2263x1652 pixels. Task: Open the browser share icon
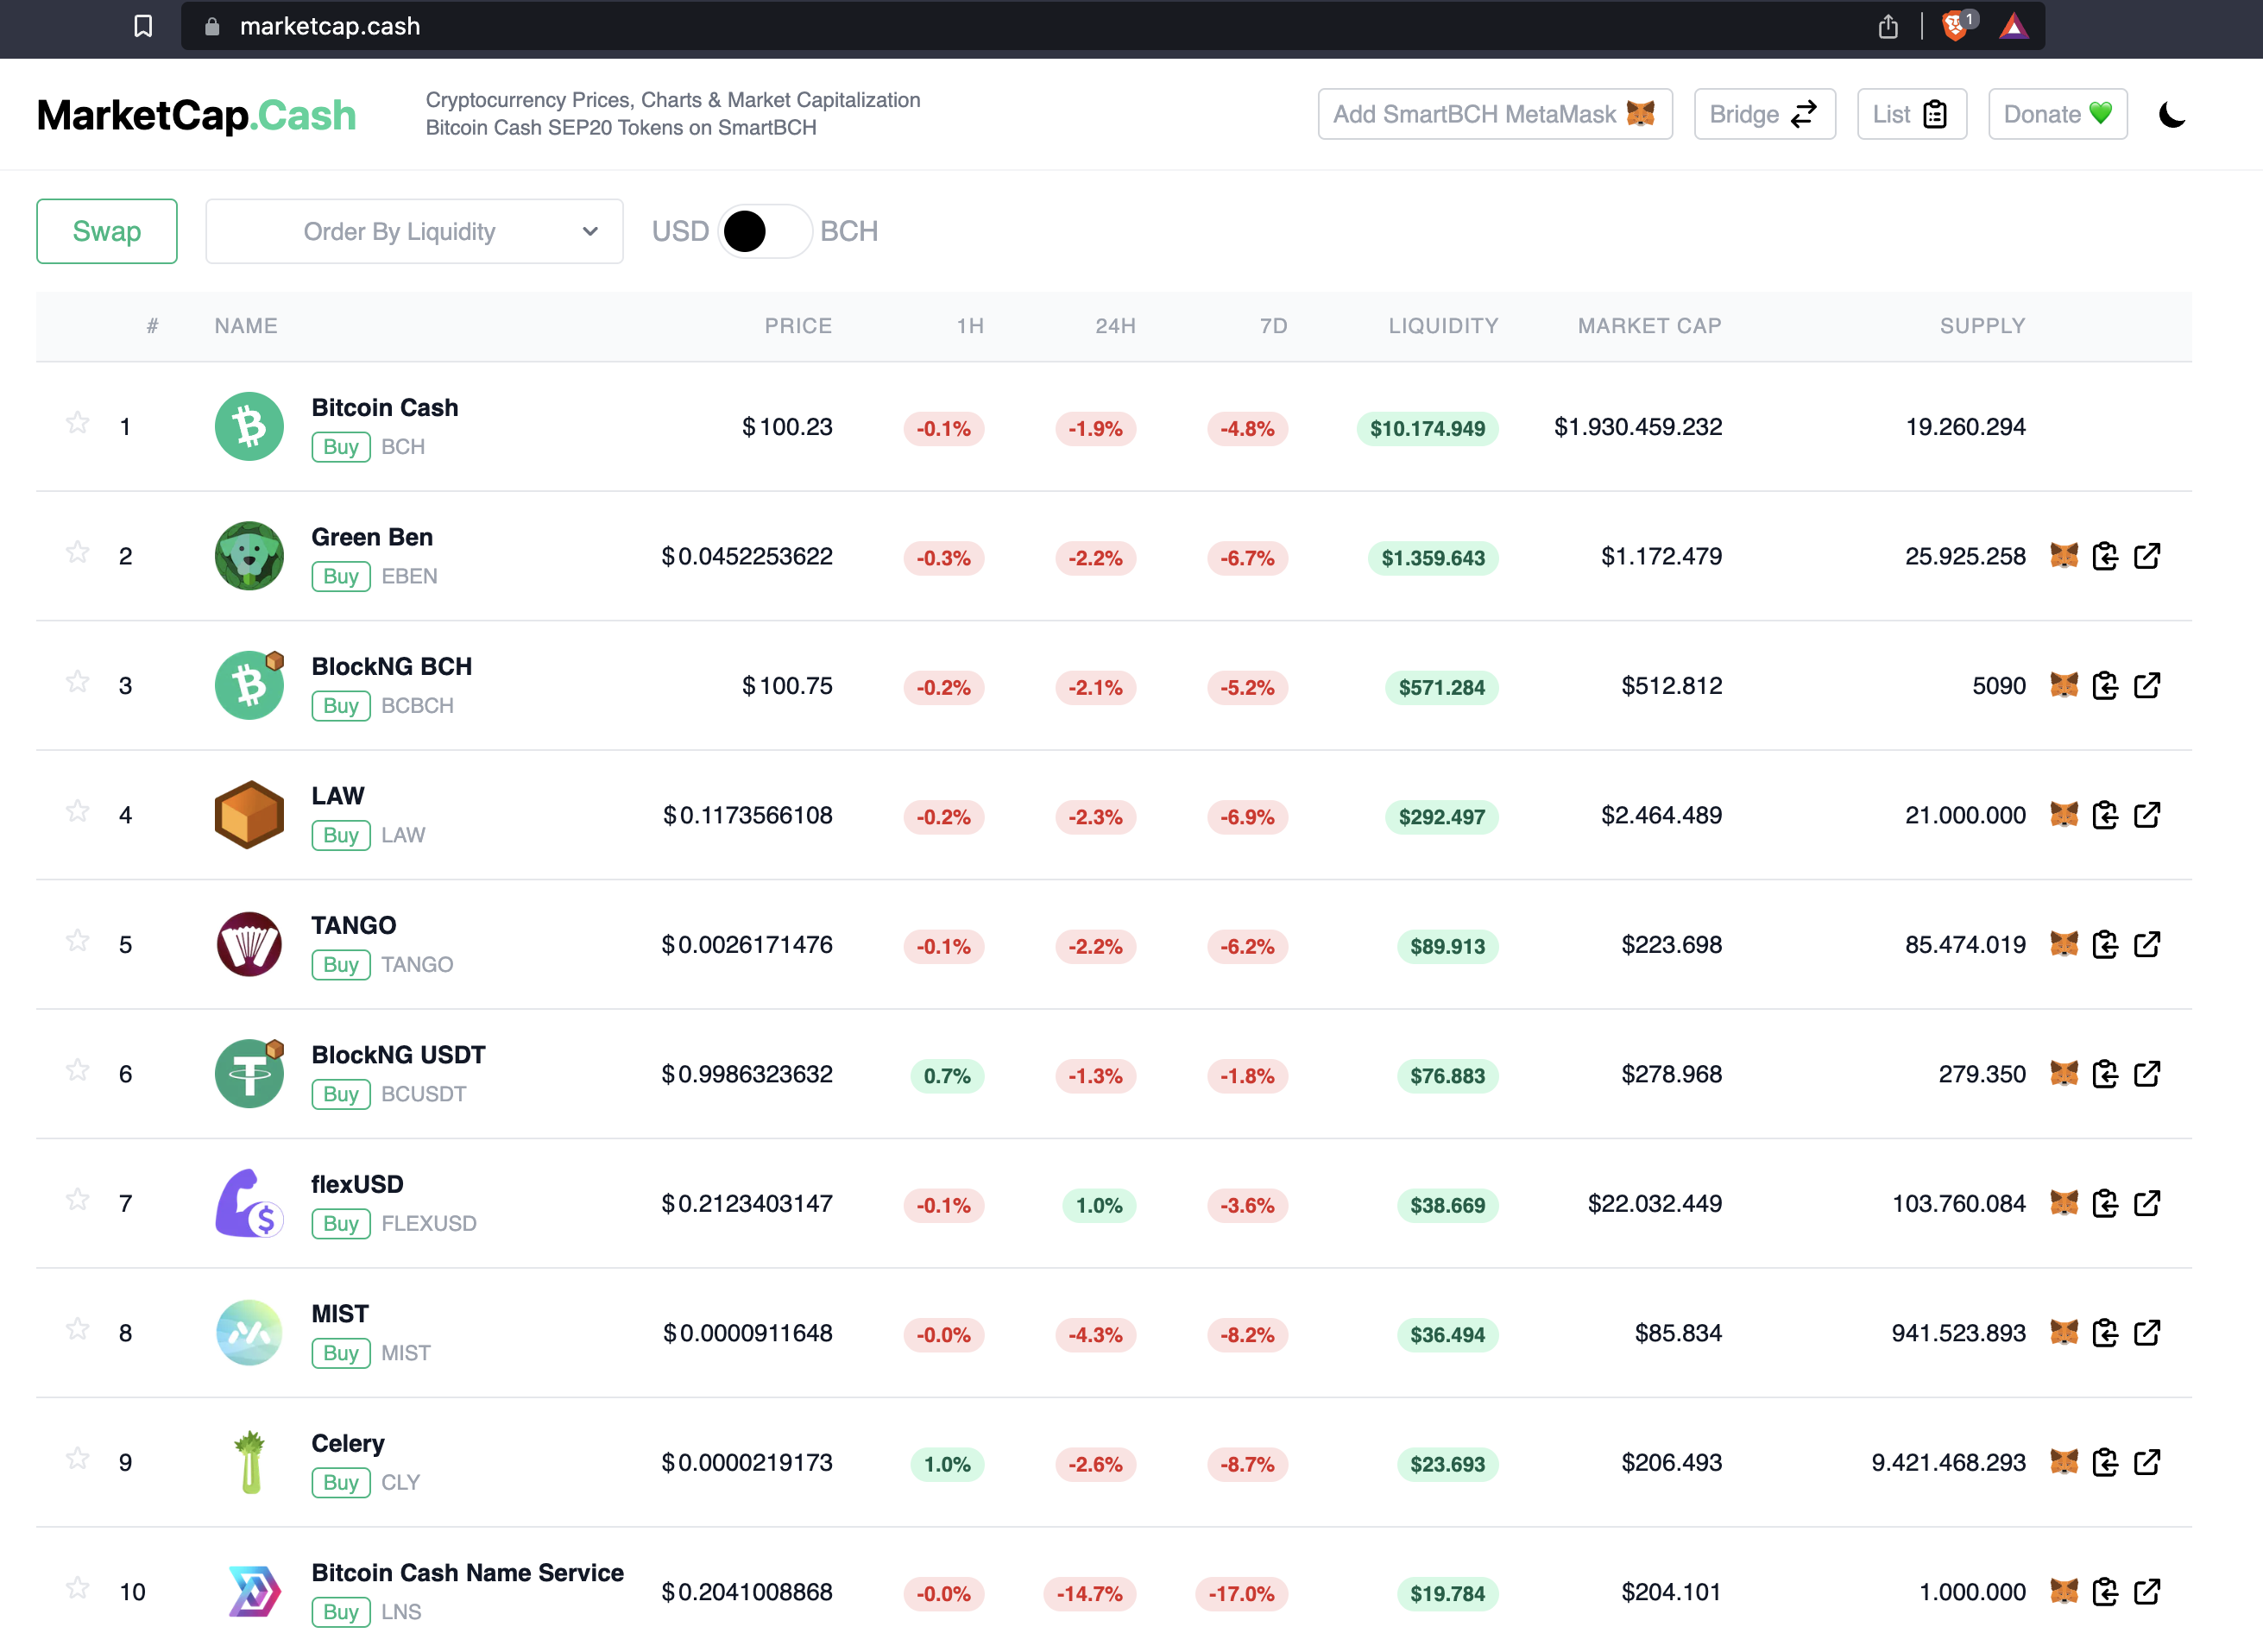1887,26
